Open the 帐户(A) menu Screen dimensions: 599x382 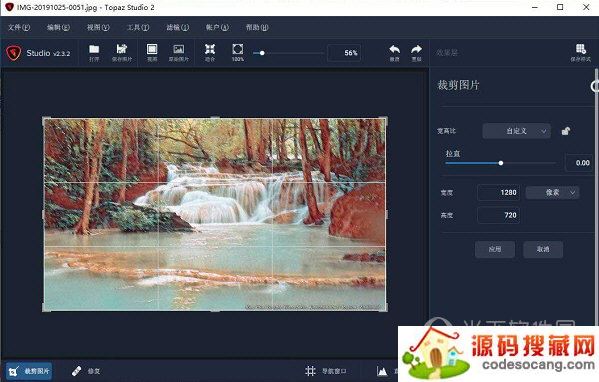(217, 28)
